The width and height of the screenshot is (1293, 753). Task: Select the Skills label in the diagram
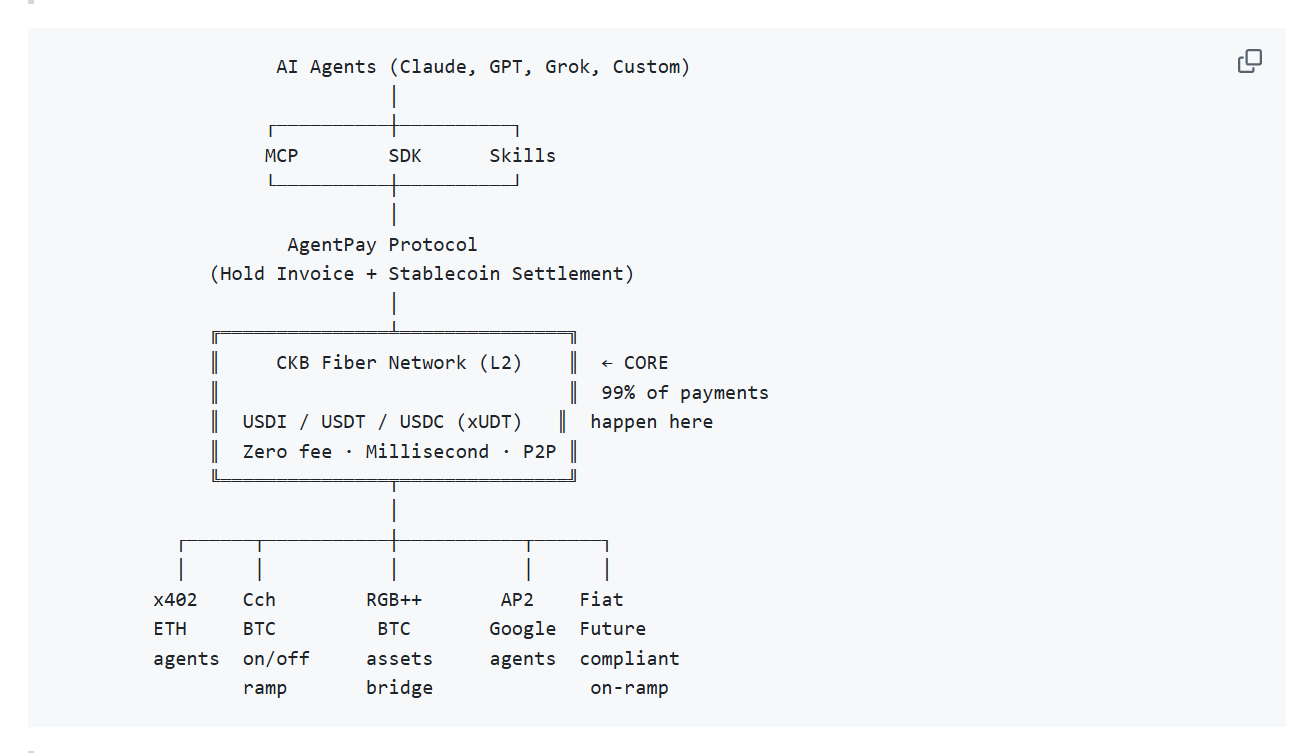click(x=522, y=156)
